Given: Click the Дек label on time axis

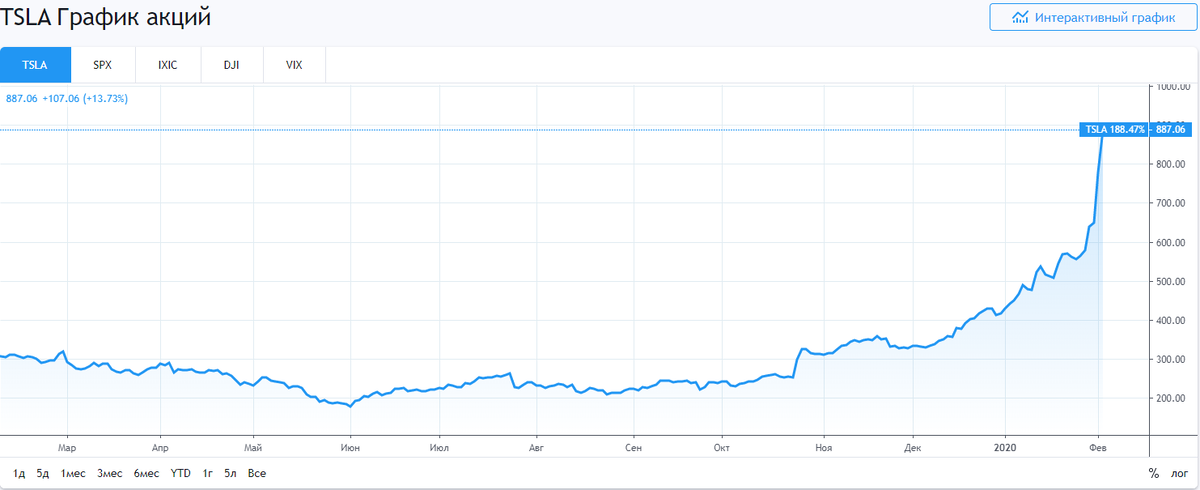Looking at the screenshot, I should pos(912,448).
